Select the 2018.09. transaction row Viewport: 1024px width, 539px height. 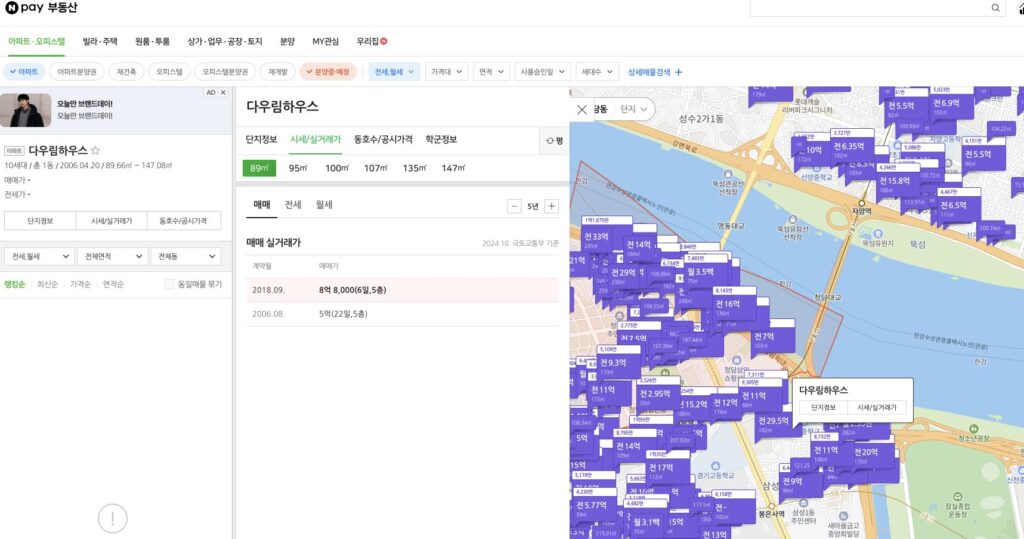pos(402,290)
